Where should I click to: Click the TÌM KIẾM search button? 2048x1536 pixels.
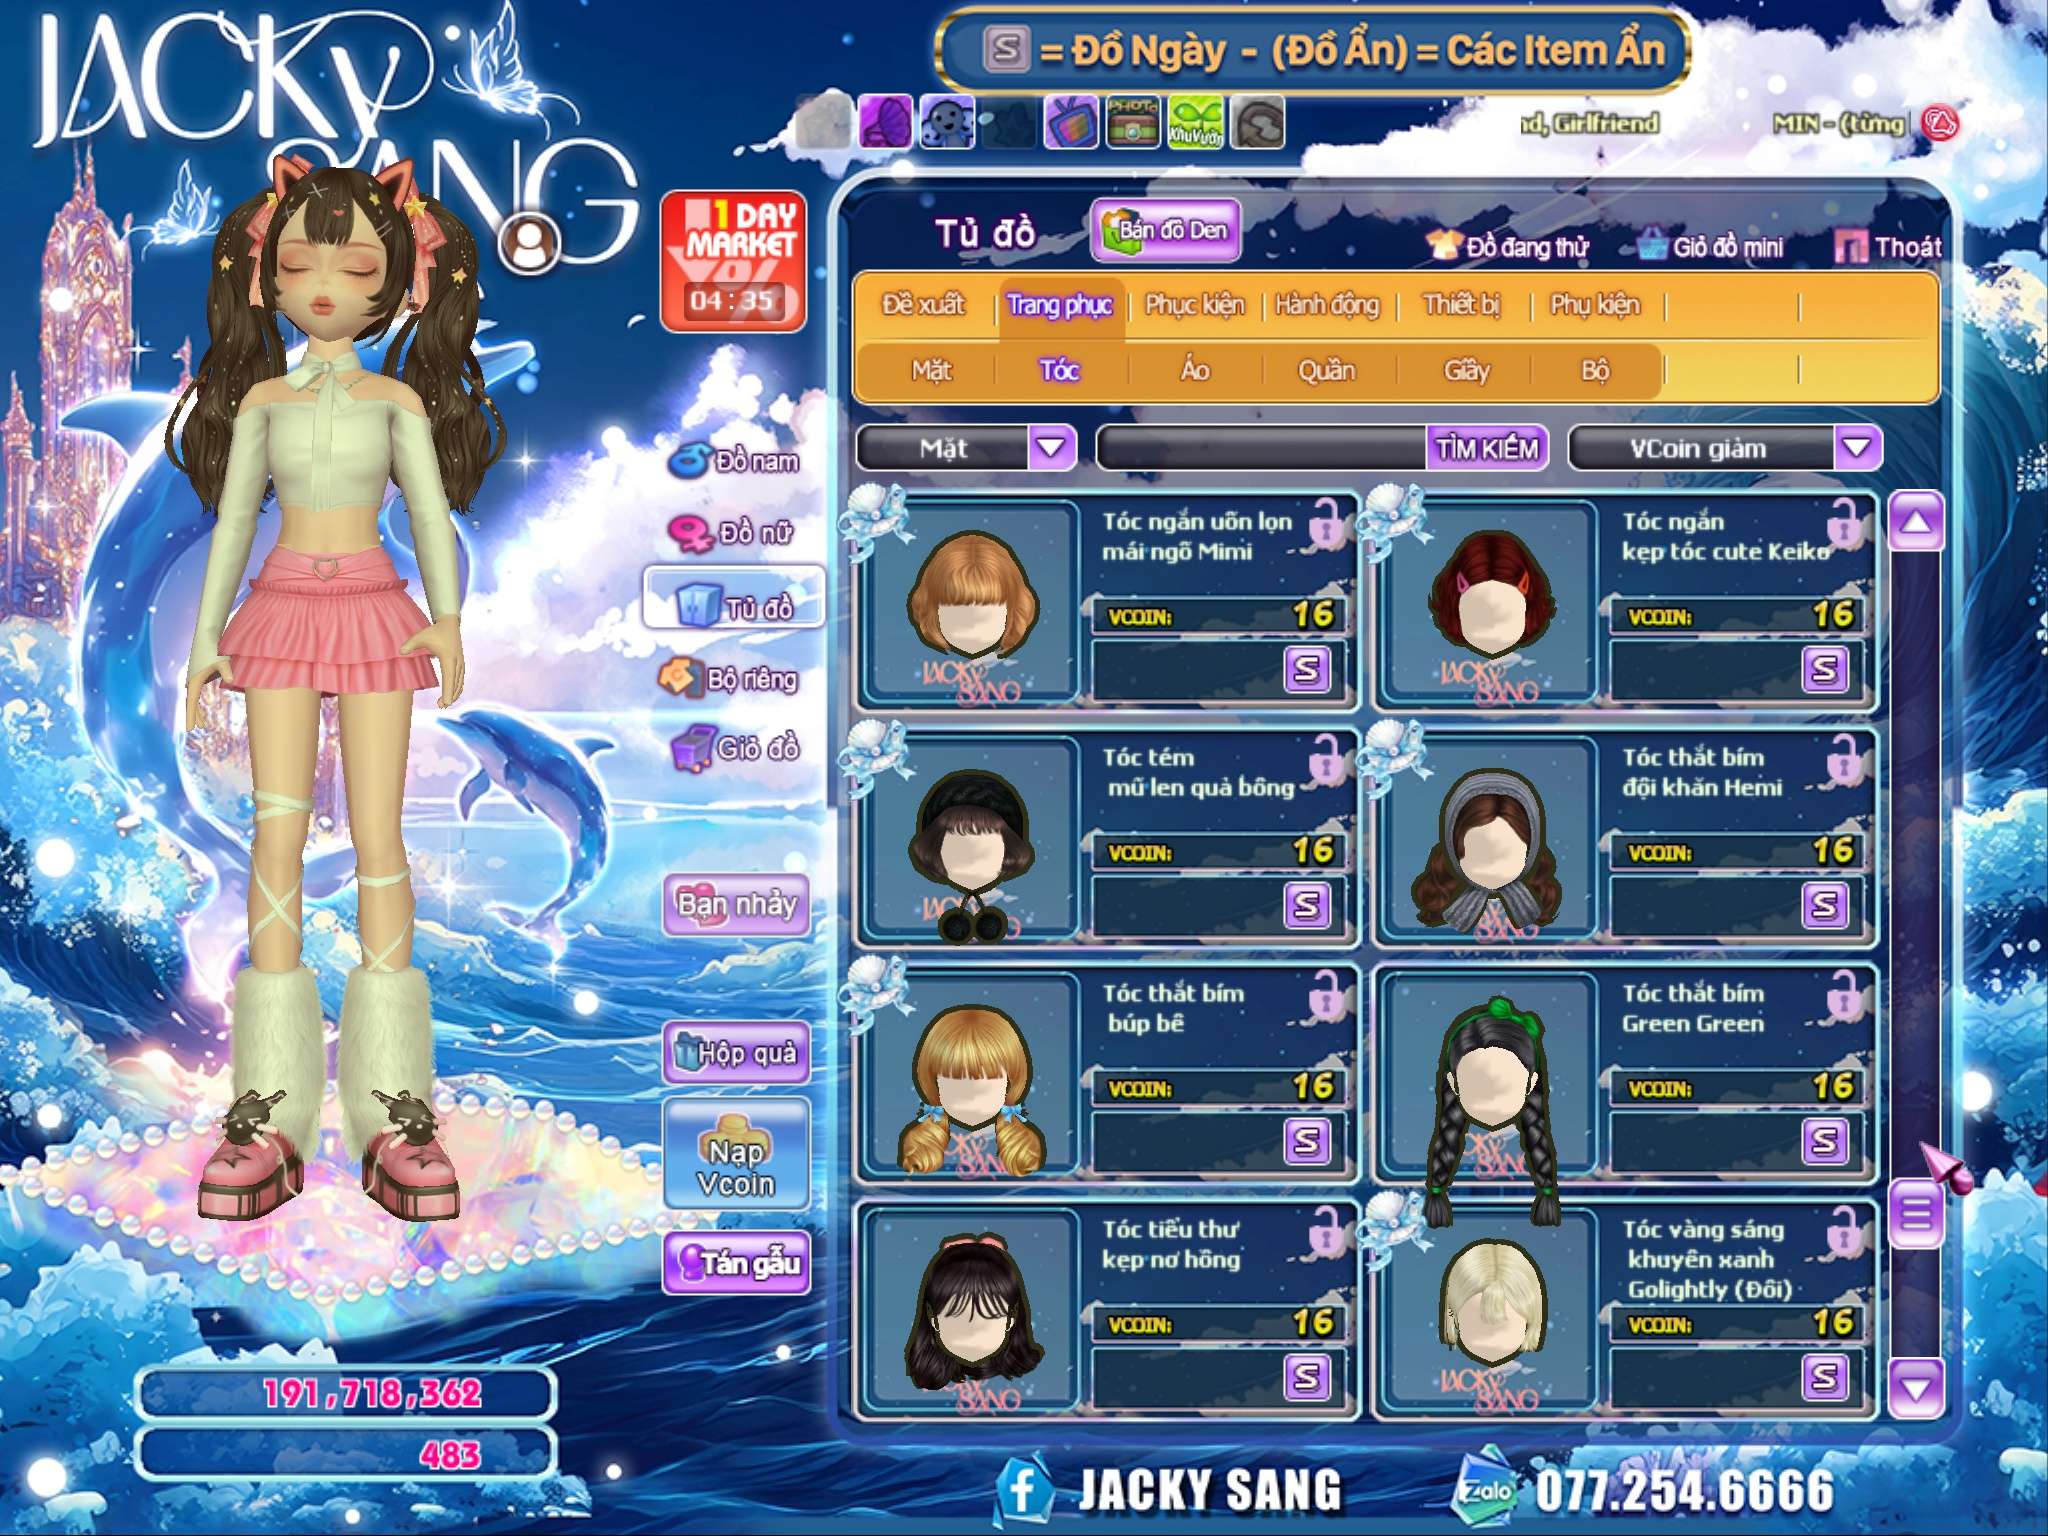pyautogui.click(x=1487, y=447)
